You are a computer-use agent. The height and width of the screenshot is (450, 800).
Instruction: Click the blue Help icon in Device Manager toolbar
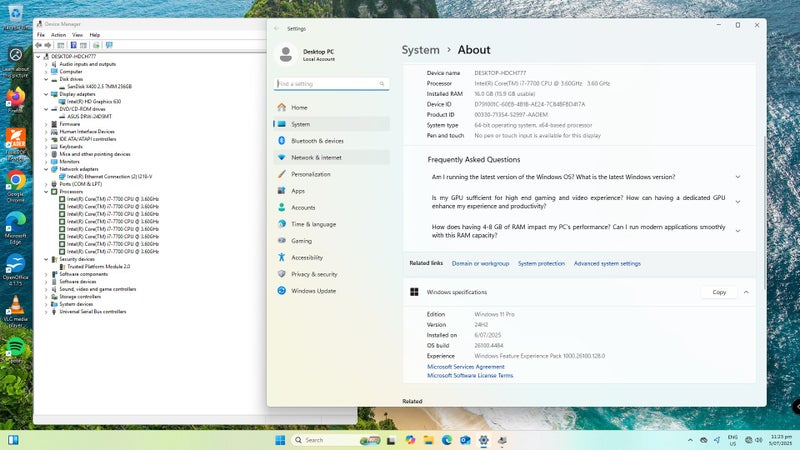pos(73,45)
